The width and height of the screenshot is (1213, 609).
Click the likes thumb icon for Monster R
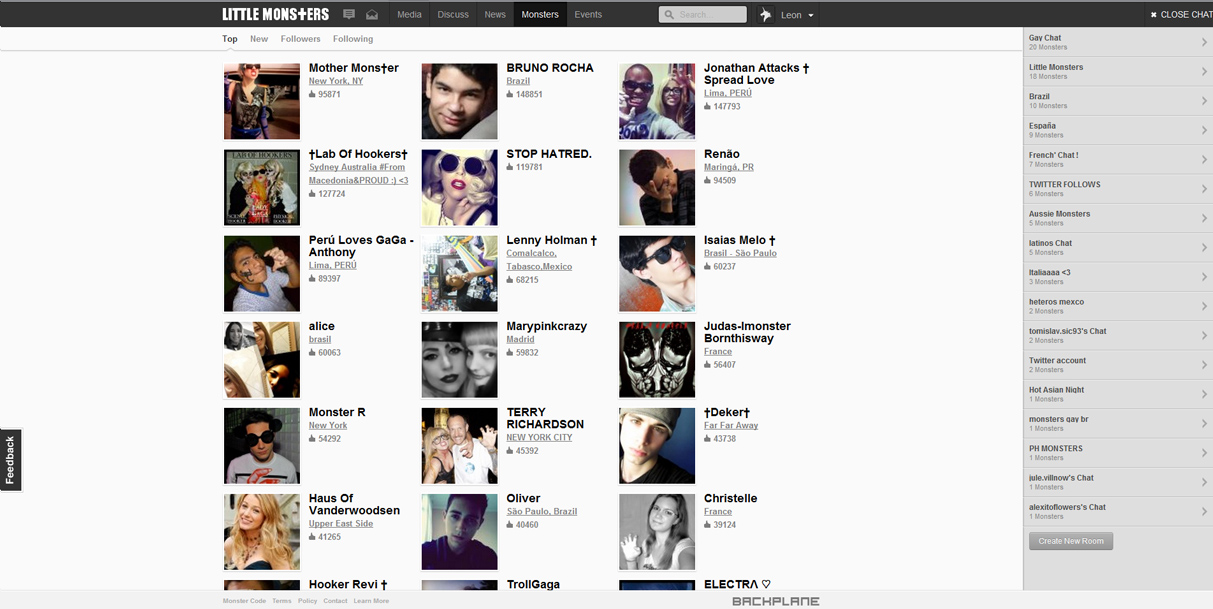312,438
